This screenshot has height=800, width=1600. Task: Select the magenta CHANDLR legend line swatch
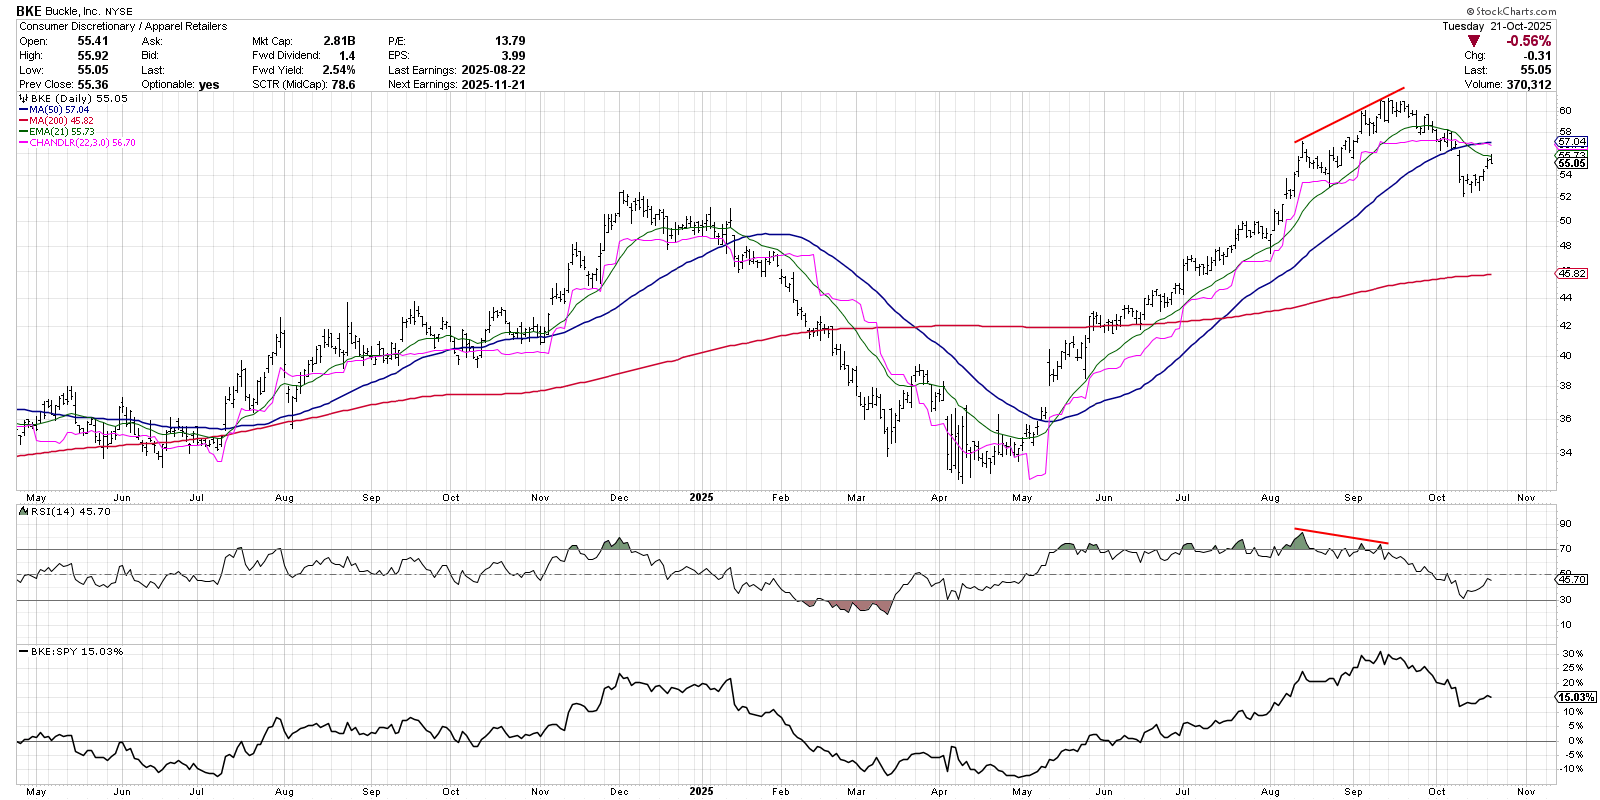(23, 143)
